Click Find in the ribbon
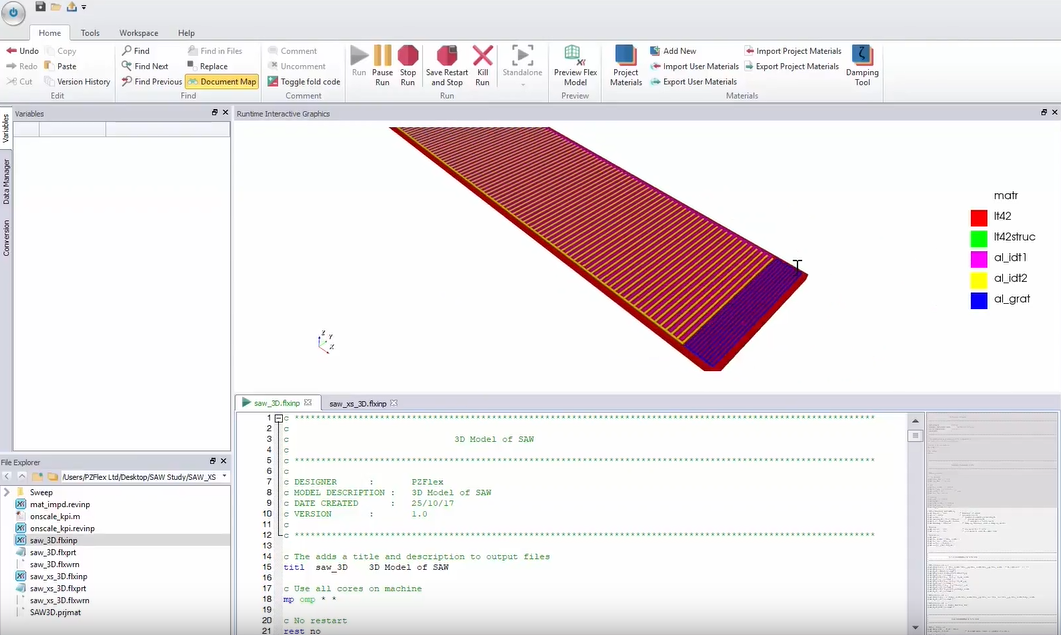1061x635 pixels. pyautogui.click(x=135, y=51)
